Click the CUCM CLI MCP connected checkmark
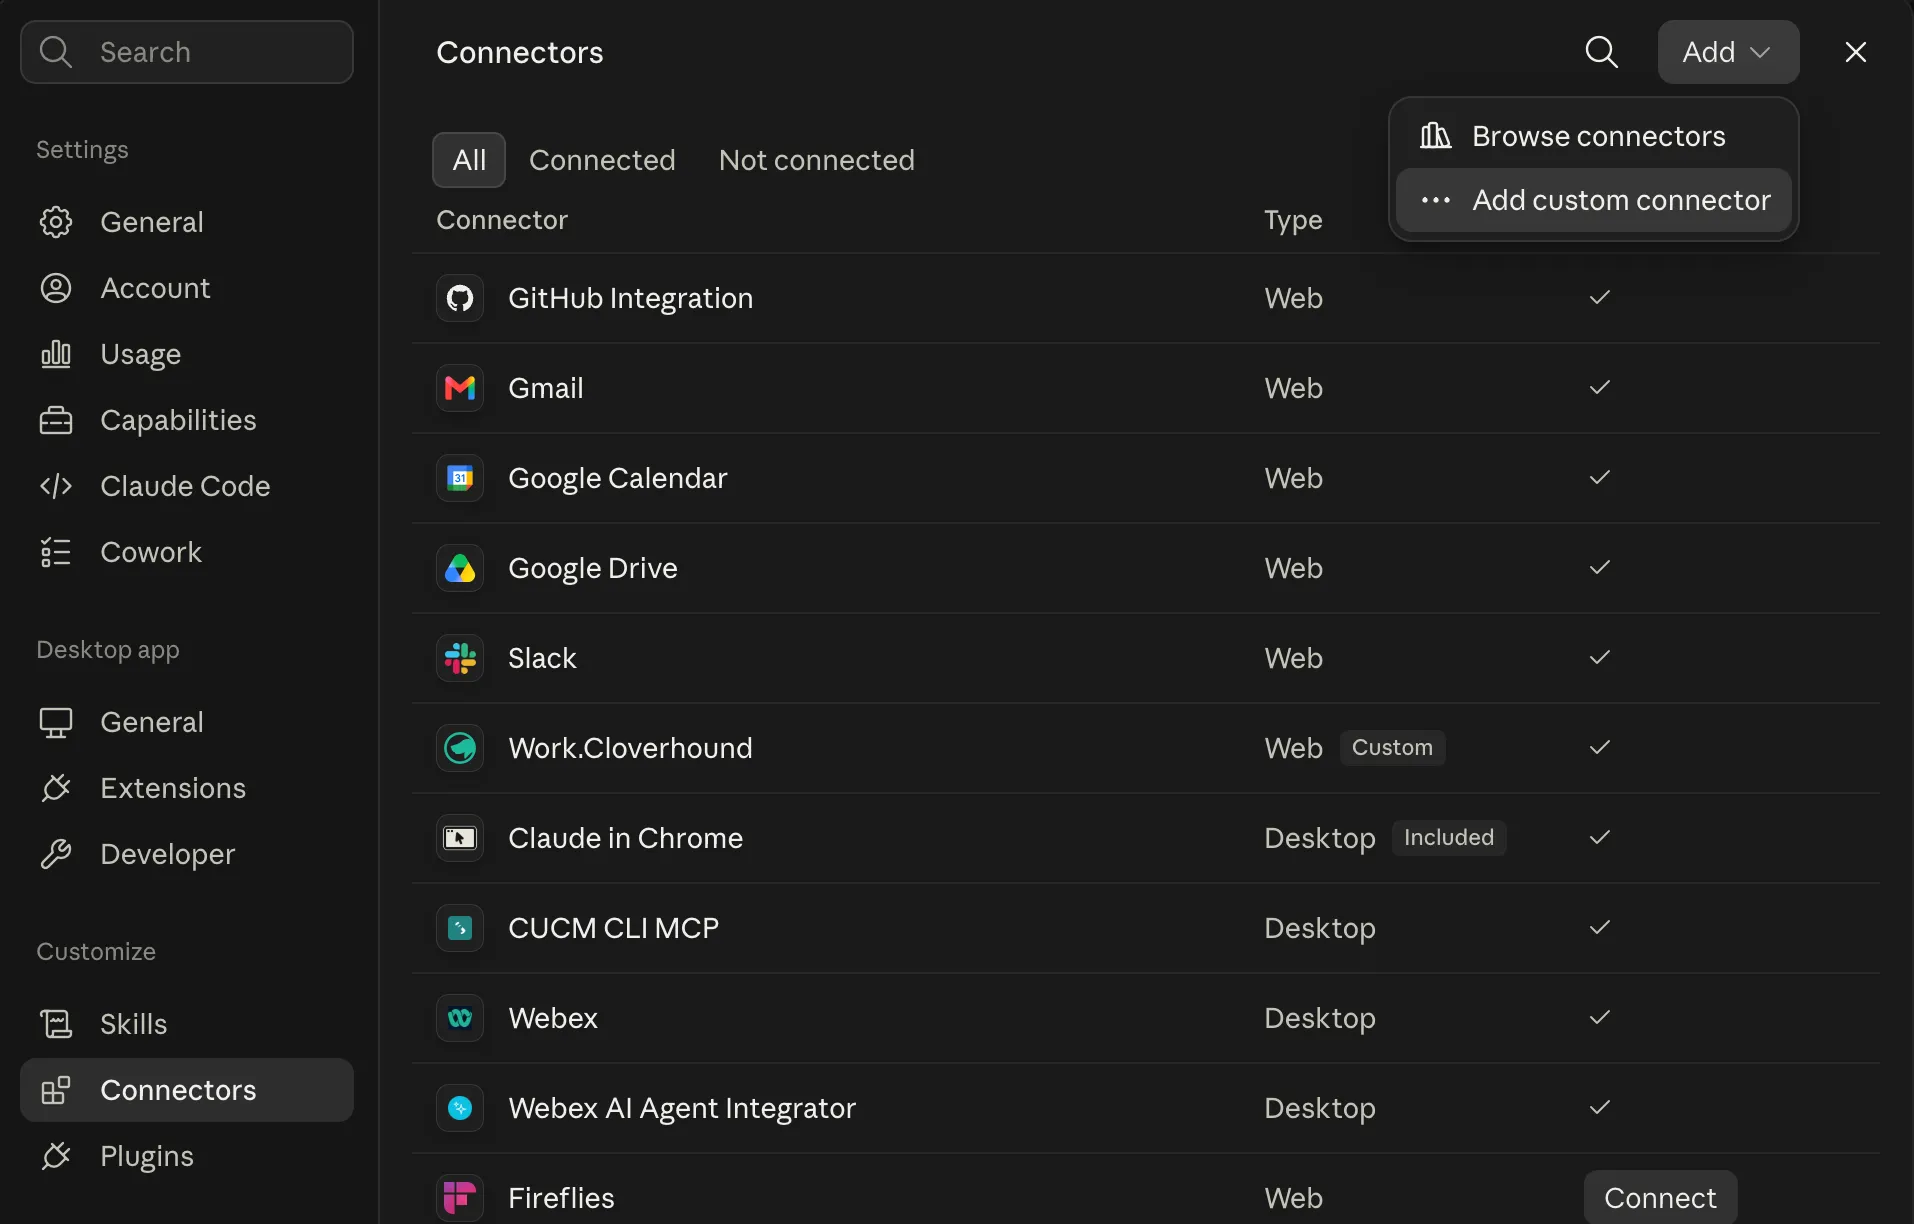The width and height of the screenshot is (1914, 1224). (1600, 927)
